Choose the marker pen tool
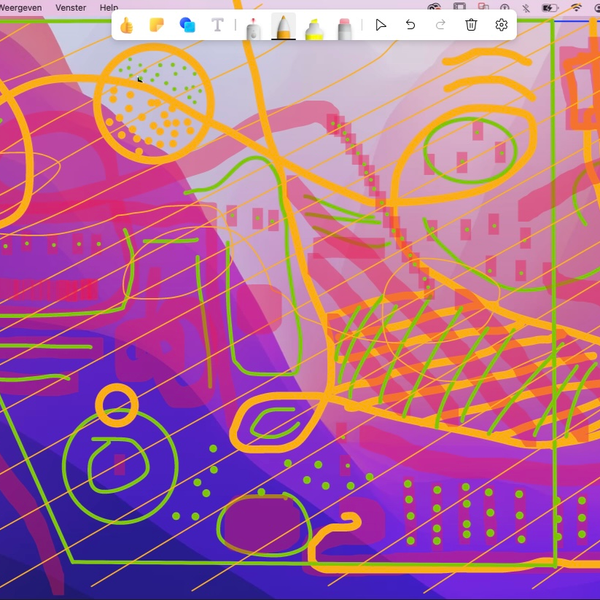Image resolution: width=600 pixels, height=600 pixels. pos(253,27)
